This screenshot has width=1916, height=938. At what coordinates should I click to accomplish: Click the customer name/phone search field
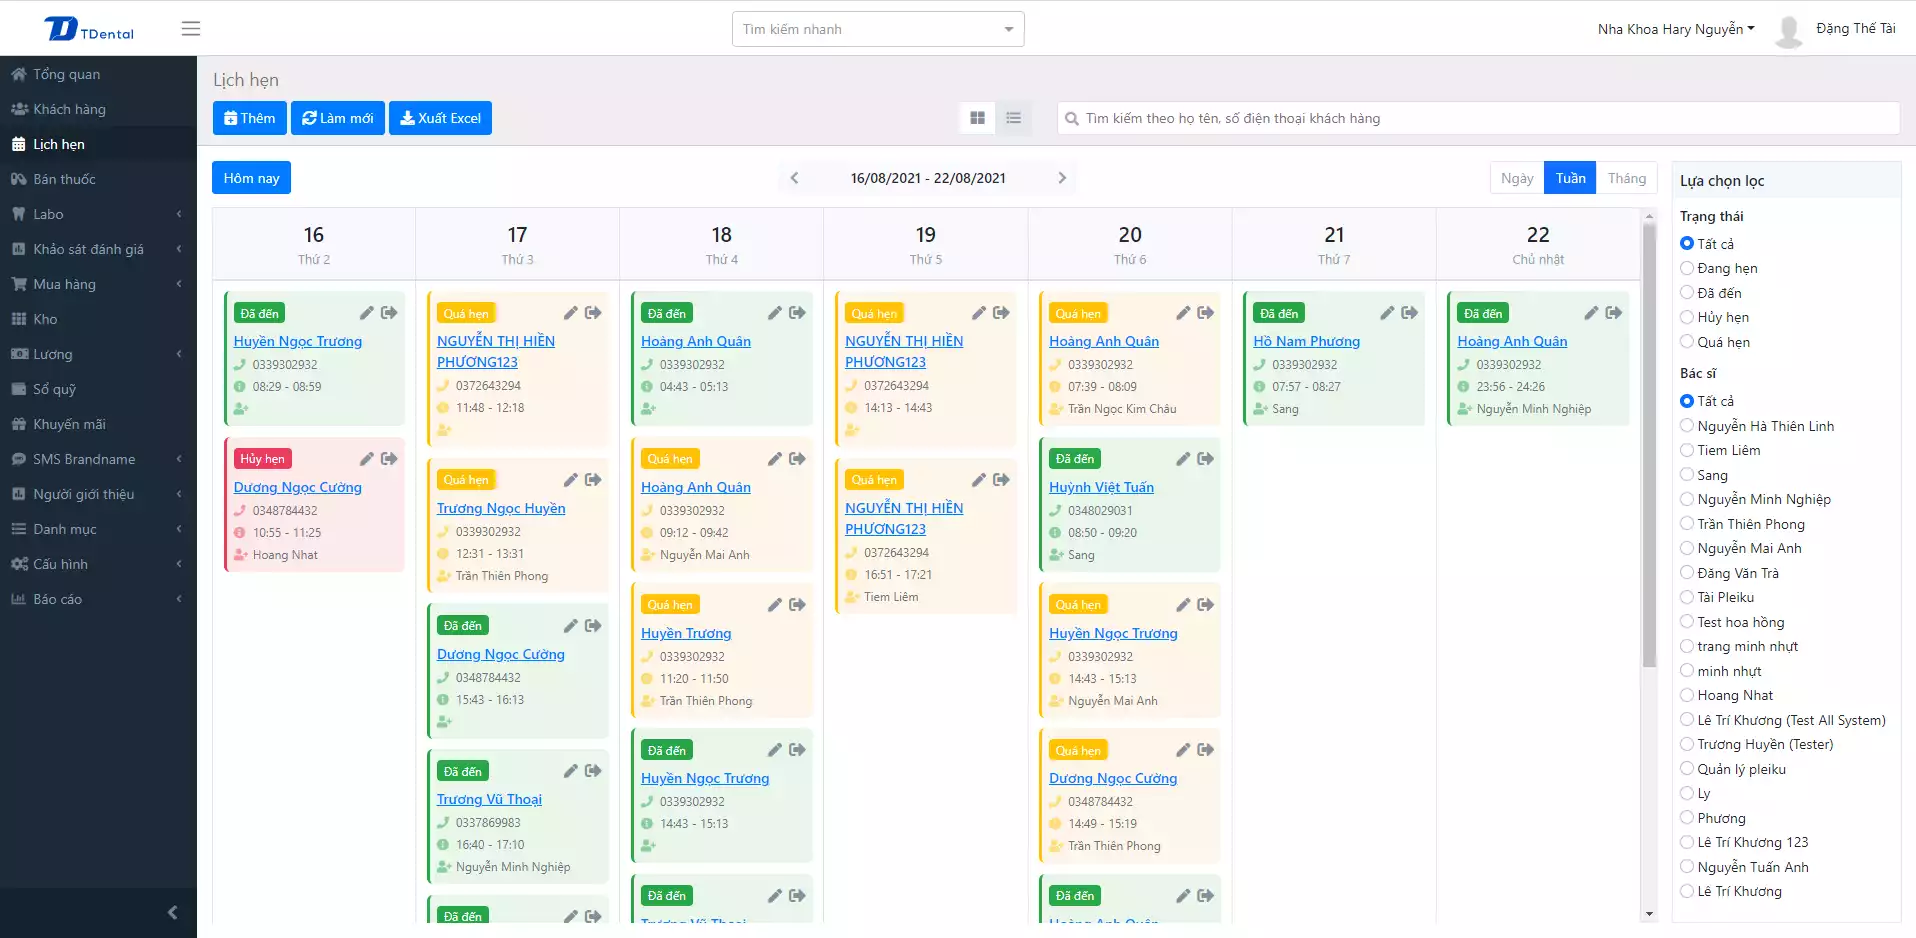pyautogui.click(x=1480, y=118)
